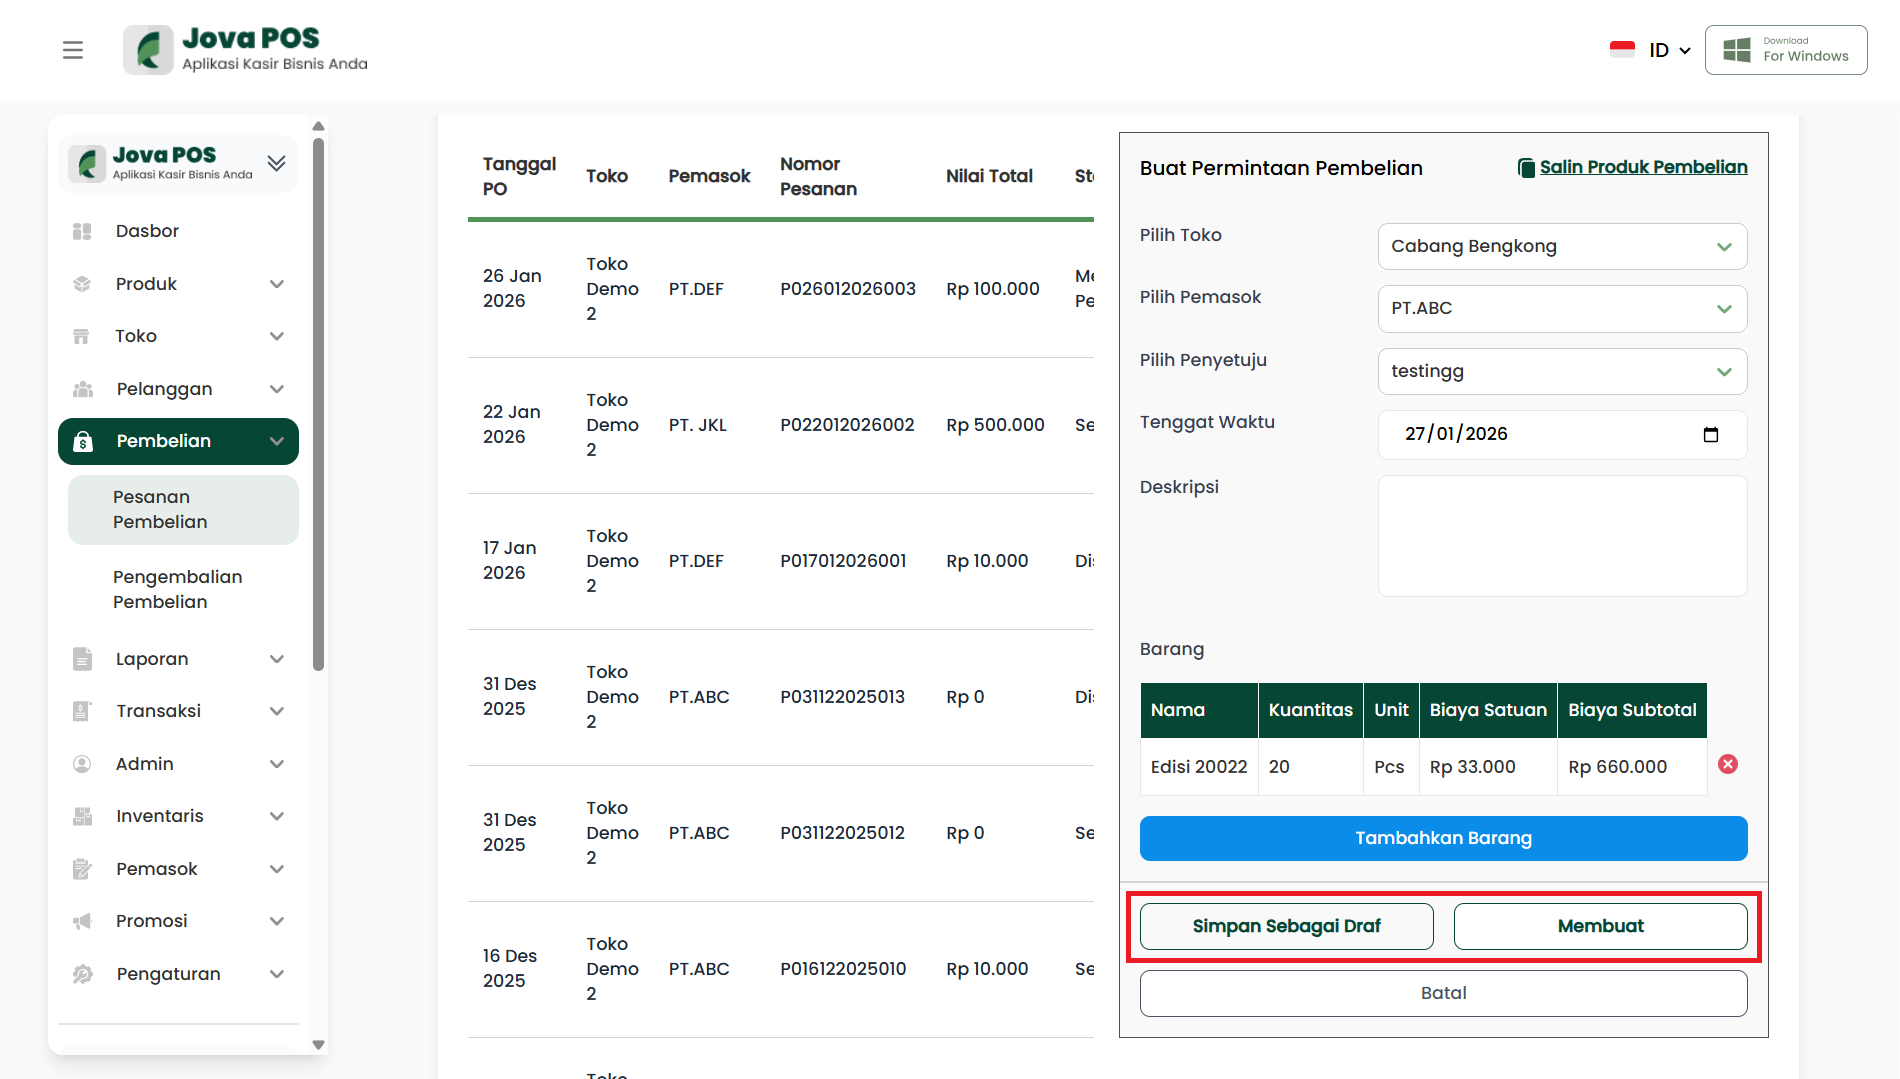The height and width of the screenshot is (1079, 1900).
Task: Switch language using the ID selector
Action: click(1651, 50)
